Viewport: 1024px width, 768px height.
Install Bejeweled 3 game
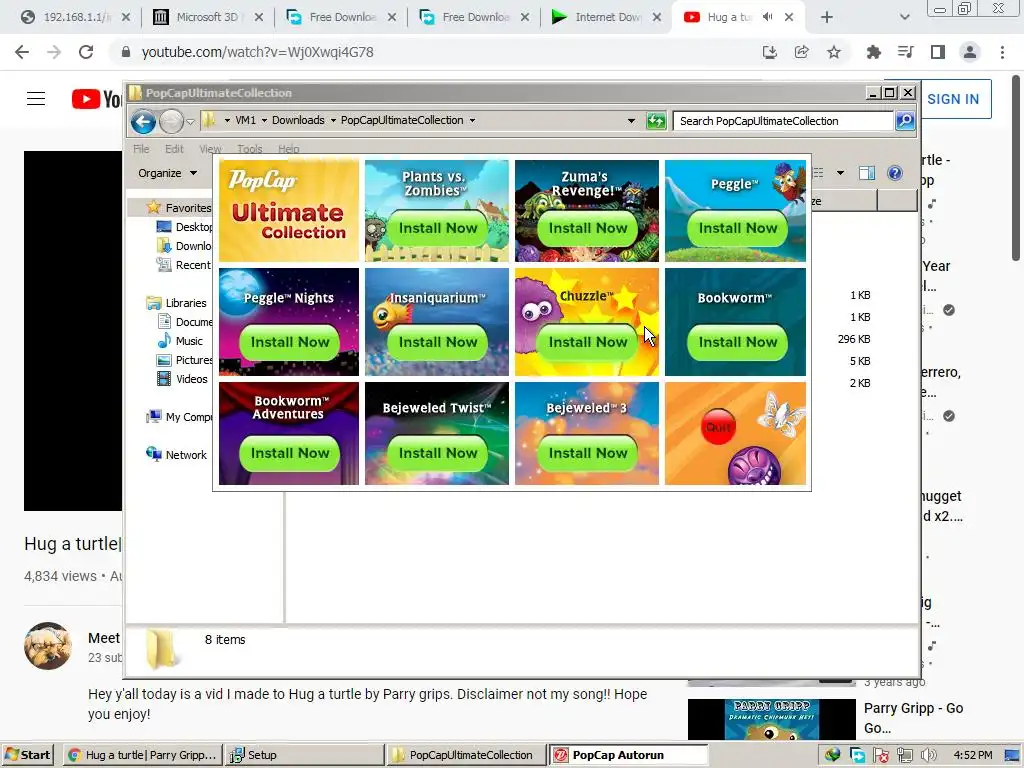(x=588, y=453)
